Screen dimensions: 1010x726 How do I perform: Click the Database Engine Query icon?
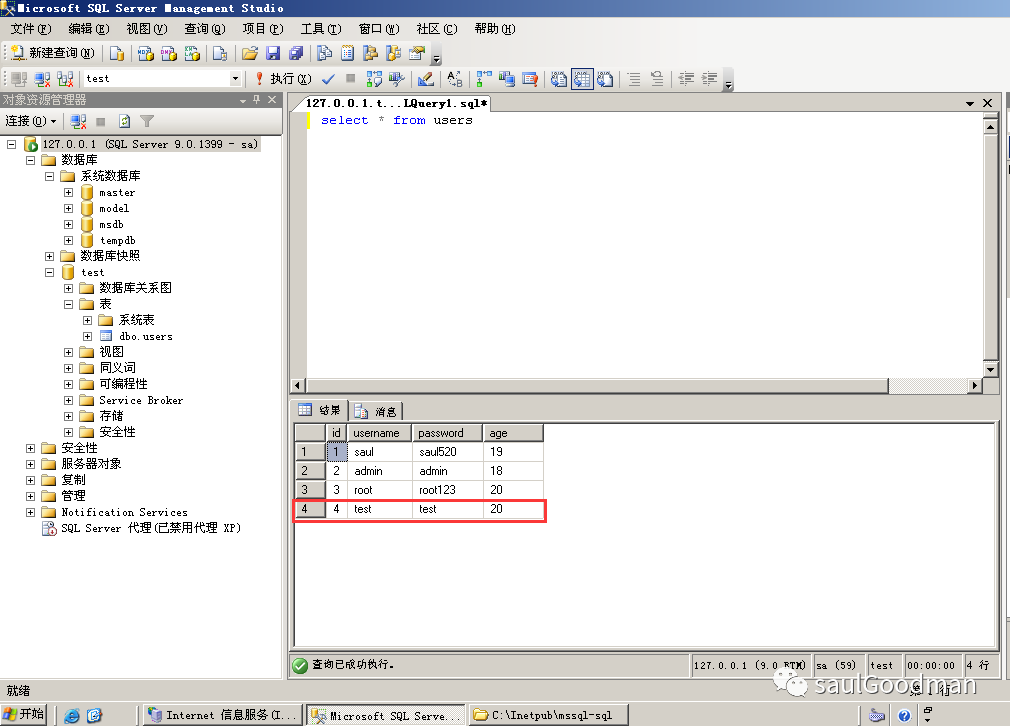(x=117, y=53)
